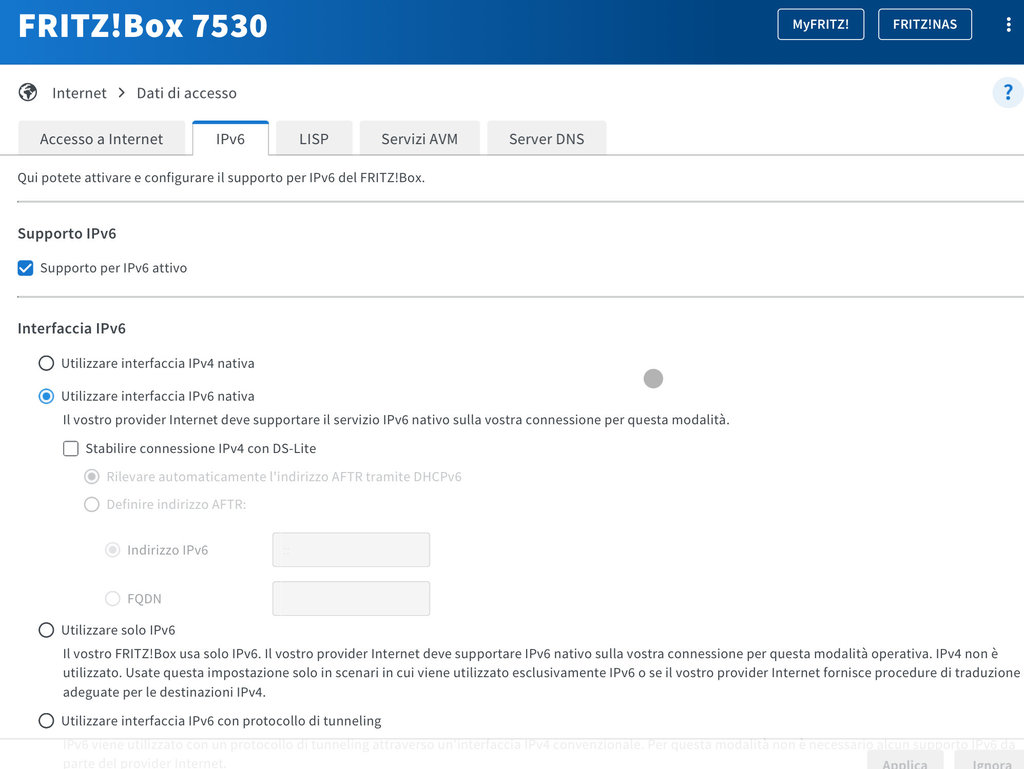Click the breadcrumb chevron after Internet

click(121, 93)
